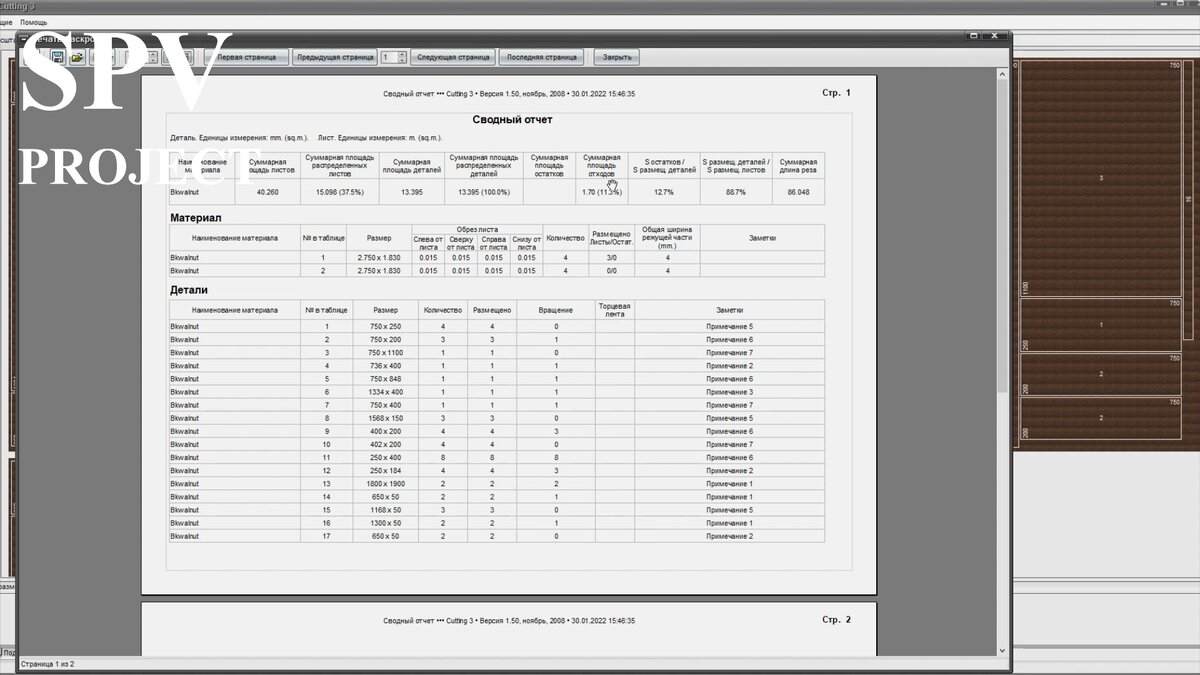The height and width of the screenshot is (675, 1200).
Task: Jump to Последняя страница
Action: click(541, 57)
